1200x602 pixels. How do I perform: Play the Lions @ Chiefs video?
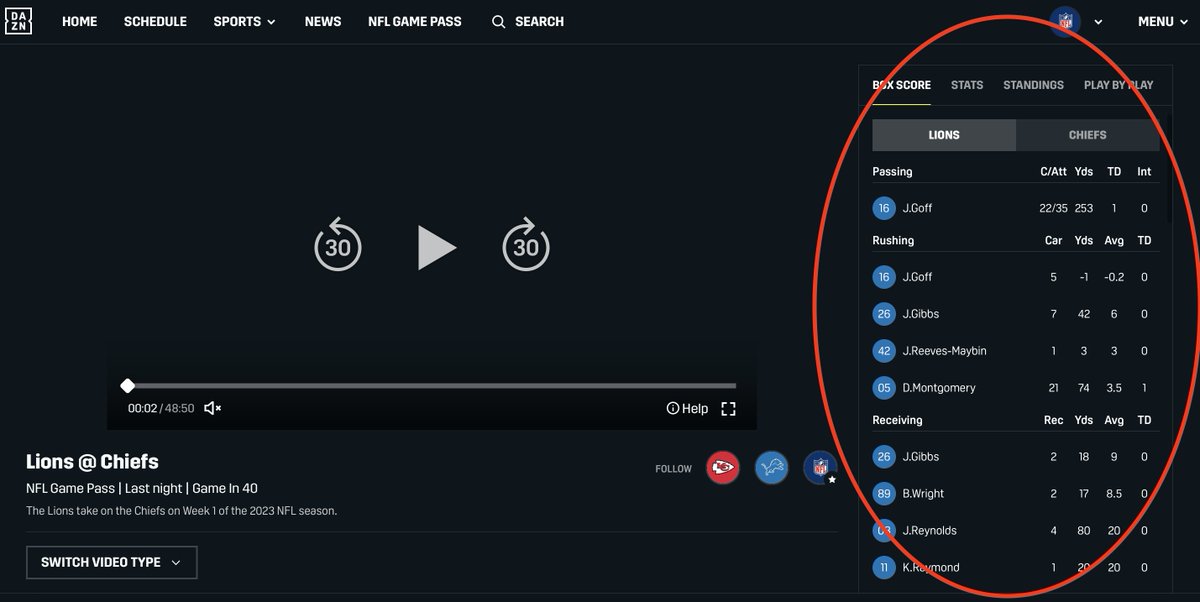click(436, 247)
